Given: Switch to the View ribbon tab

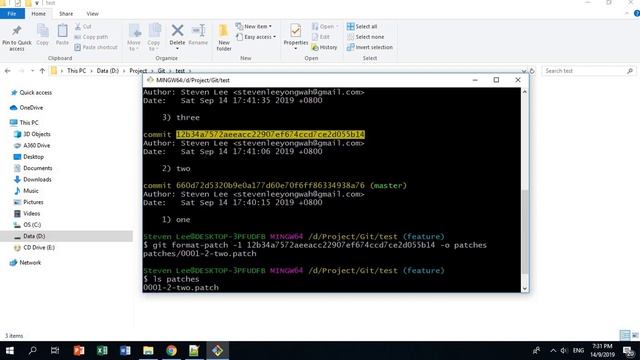Looking at the screenshot, I should 92,13.
